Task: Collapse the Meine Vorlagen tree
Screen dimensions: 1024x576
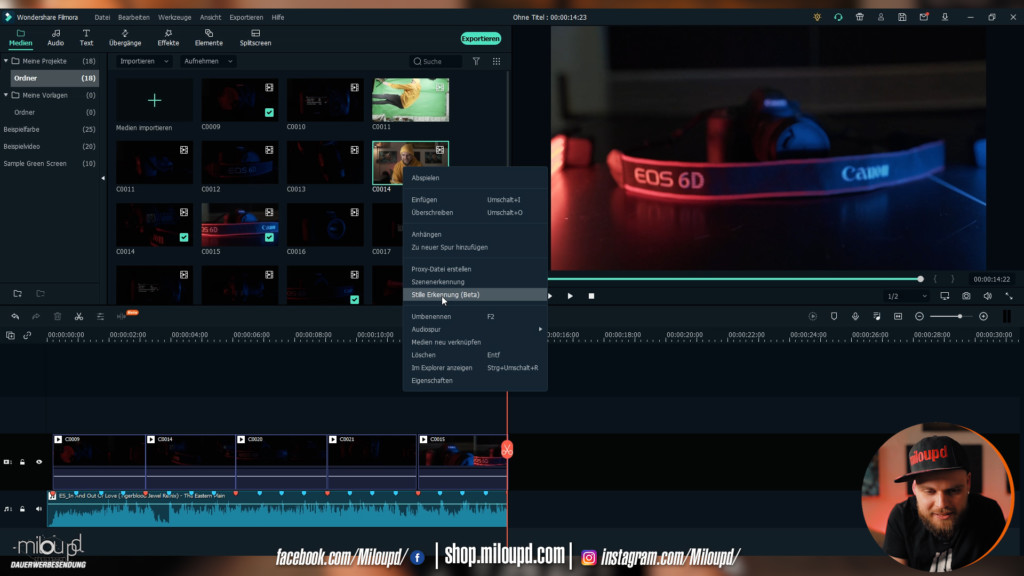Action: (6, 95)
